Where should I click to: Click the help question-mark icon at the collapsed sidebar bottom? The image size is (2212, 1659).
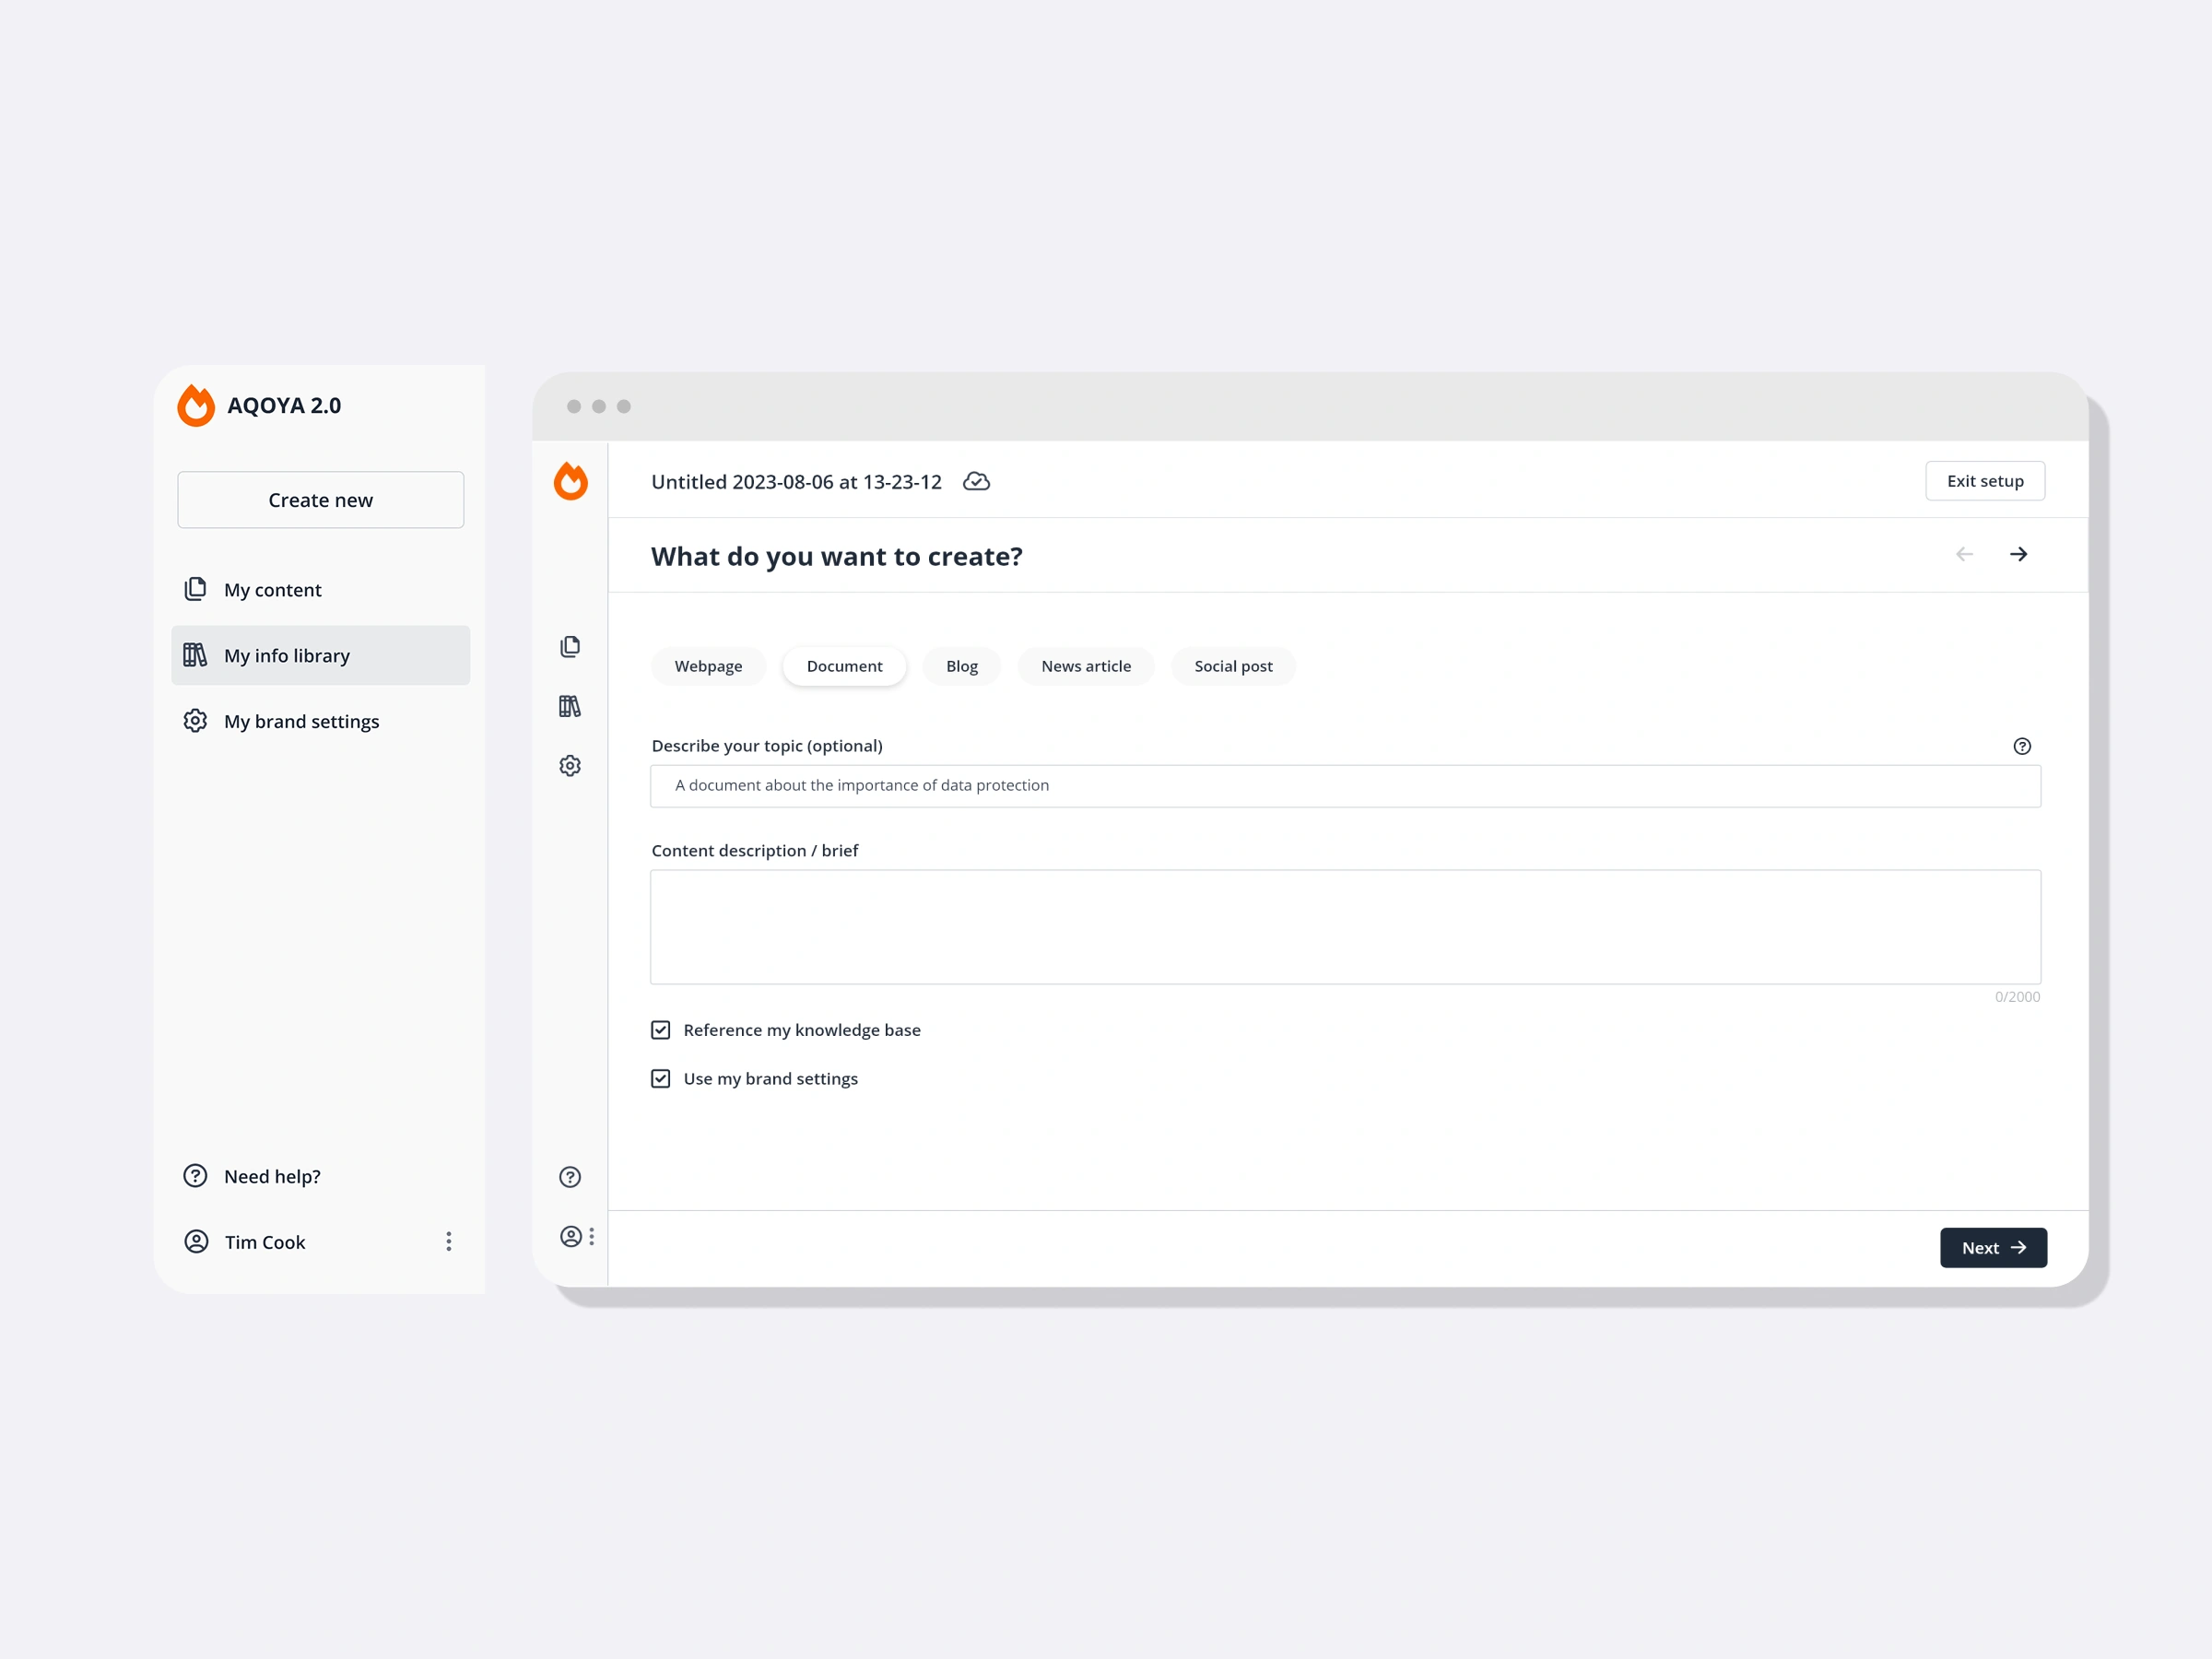(x=570, y=1177)
